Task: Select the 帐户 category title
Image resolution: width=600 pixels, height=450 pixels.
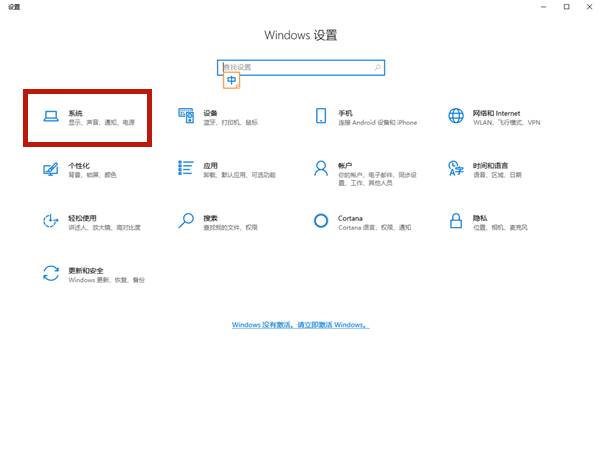Action: point(345,165)
